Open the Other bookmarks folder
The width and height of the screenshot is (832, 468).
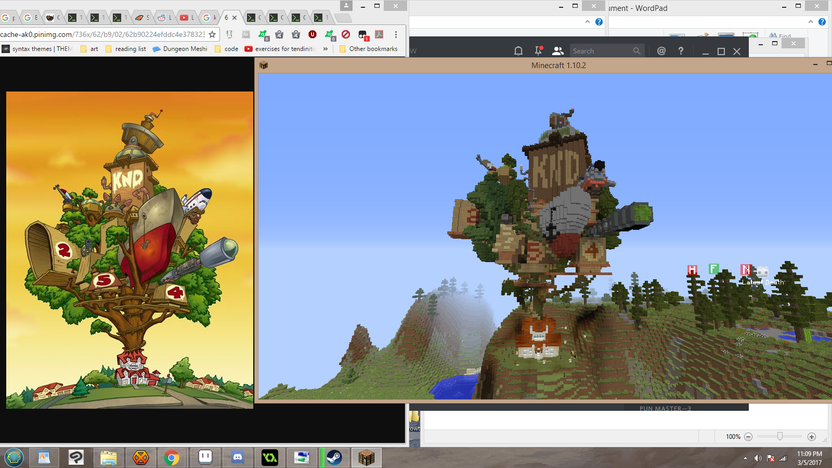coord(367,48)
